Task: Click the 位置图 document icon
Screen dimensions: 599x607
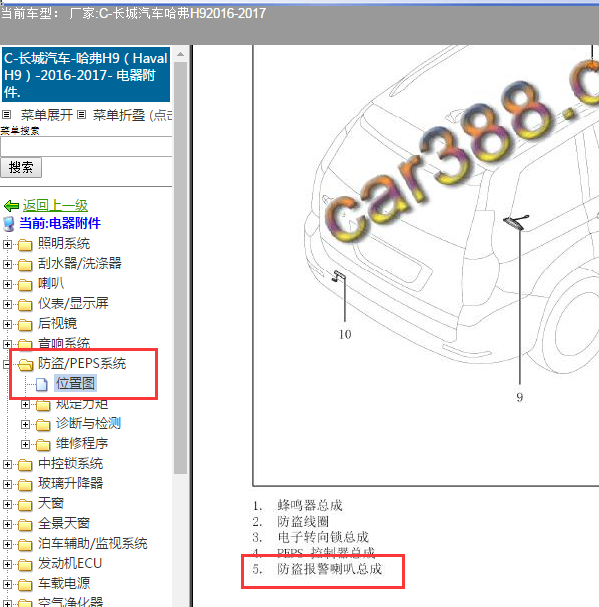Action: (x=42, y=384)
